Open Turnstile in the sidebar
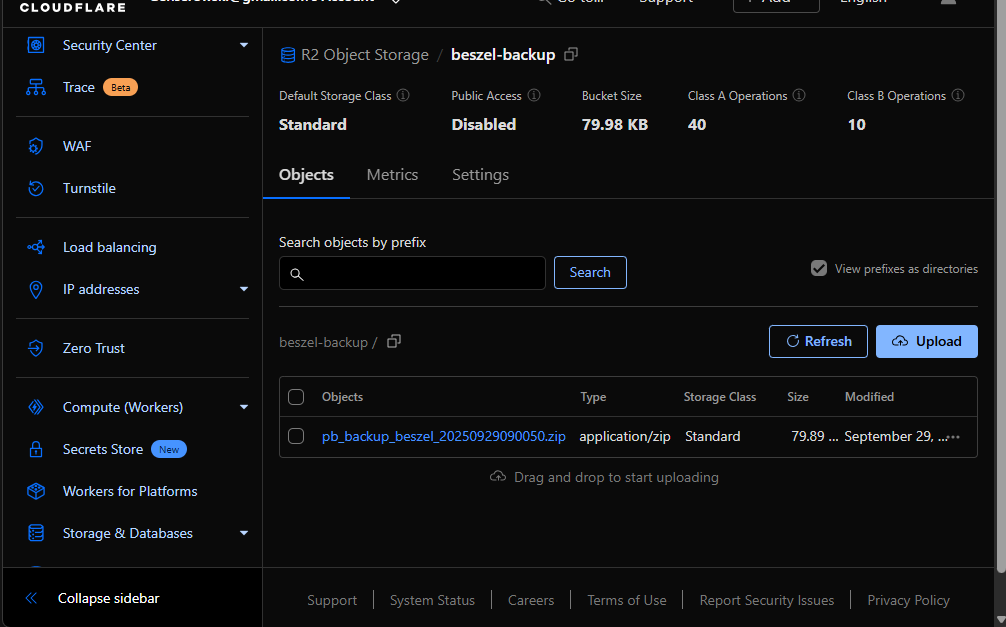The width and height of the screenshot is (1006, 627). point(89,189)
